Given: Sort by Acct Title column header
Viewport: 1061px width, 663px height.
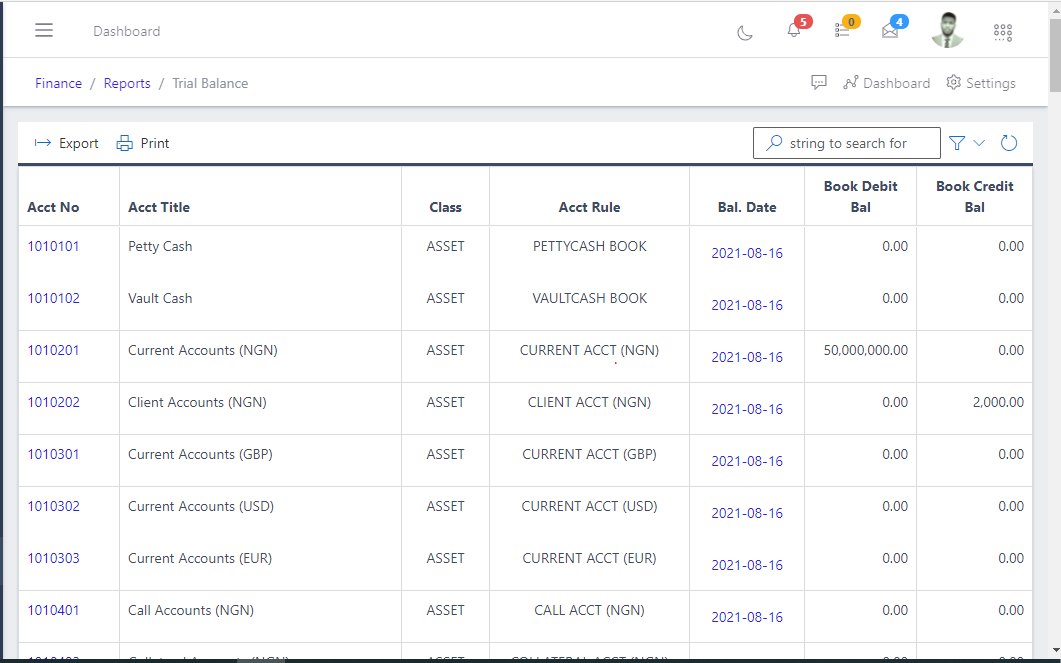Looking at the screenshot, I should coord(159,207).
